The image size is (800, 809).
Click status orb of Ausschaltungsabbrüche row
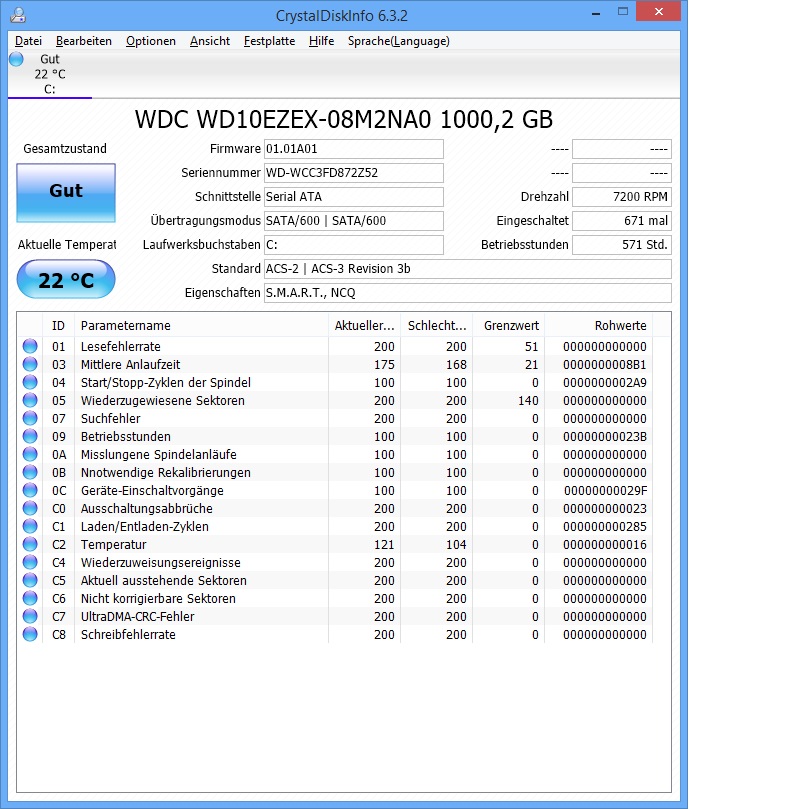30,508
